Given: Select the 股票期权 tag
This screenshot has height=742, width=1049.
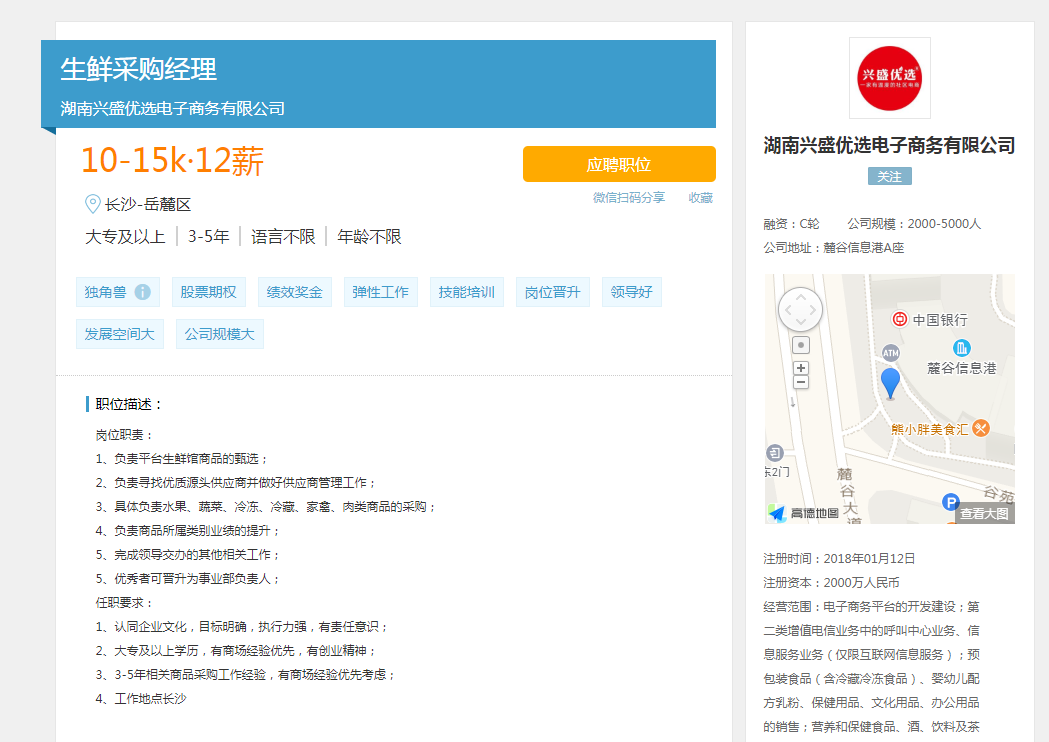Looking at the screenshot, I should coord(209,292).
